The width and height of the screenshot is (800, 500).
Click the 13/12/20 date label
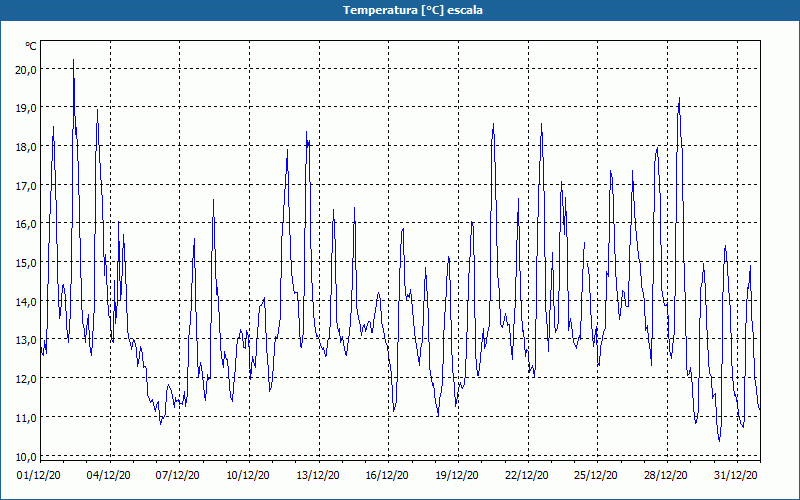pyautogui.click(x=318, y=476)
